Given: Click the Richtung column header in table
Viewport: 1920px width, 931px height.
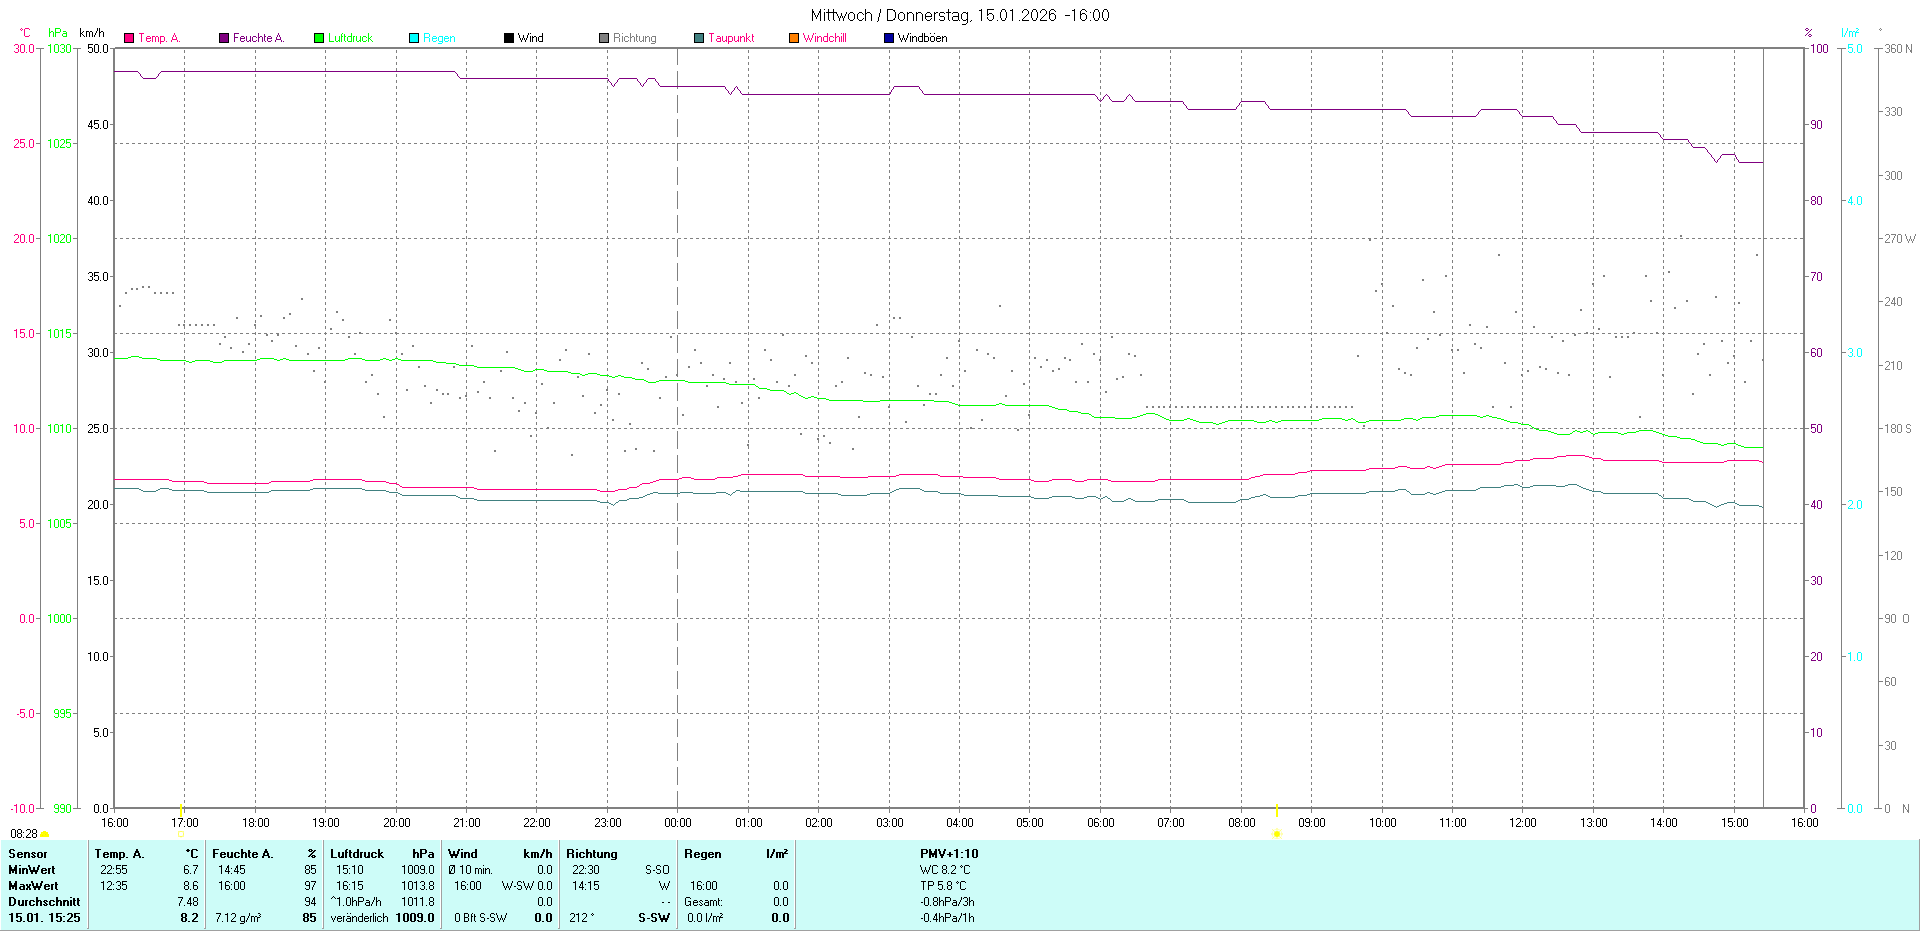Looking at the screenshot, I should pos(592,854).
